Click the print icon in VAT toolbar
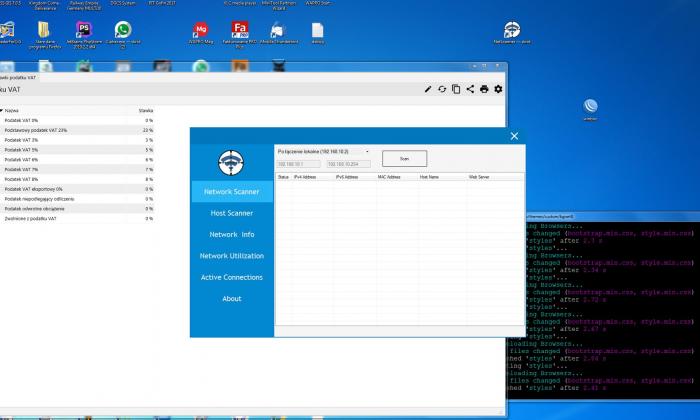This screenshot has width=700, height=420. pos(484,89)
